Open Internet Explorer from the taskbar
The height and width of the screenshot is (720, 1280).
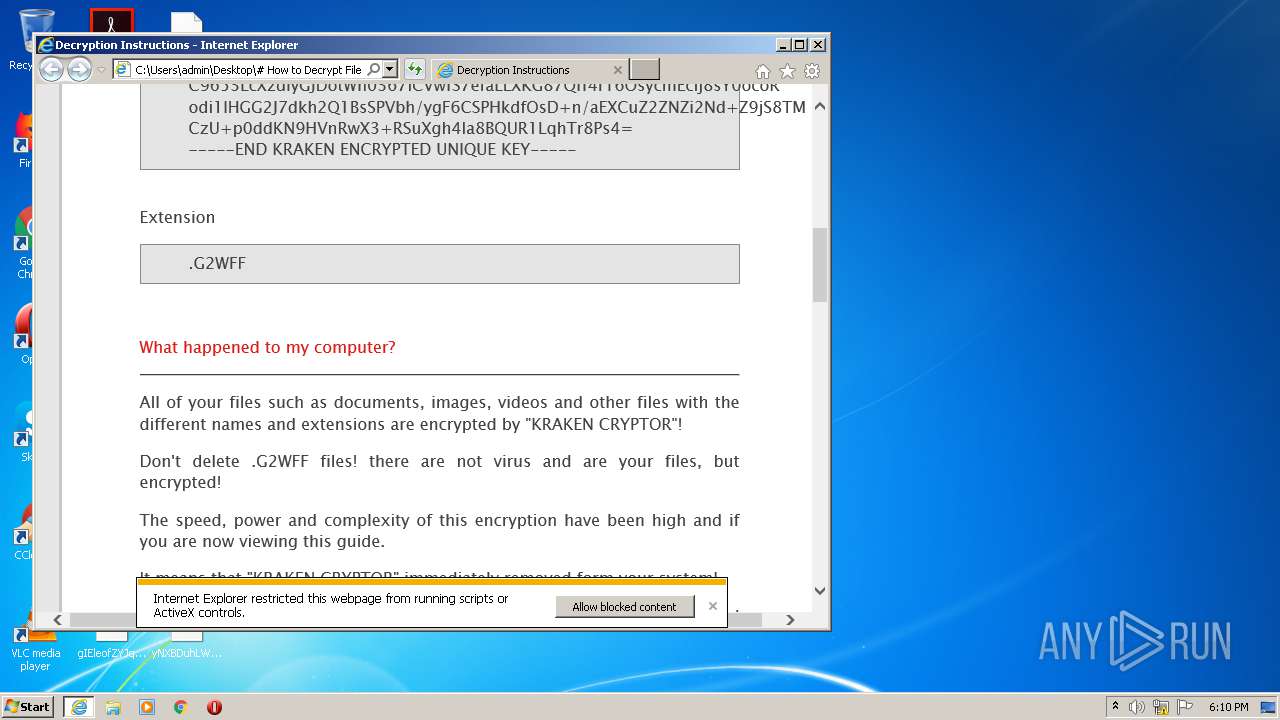(79, 707)
